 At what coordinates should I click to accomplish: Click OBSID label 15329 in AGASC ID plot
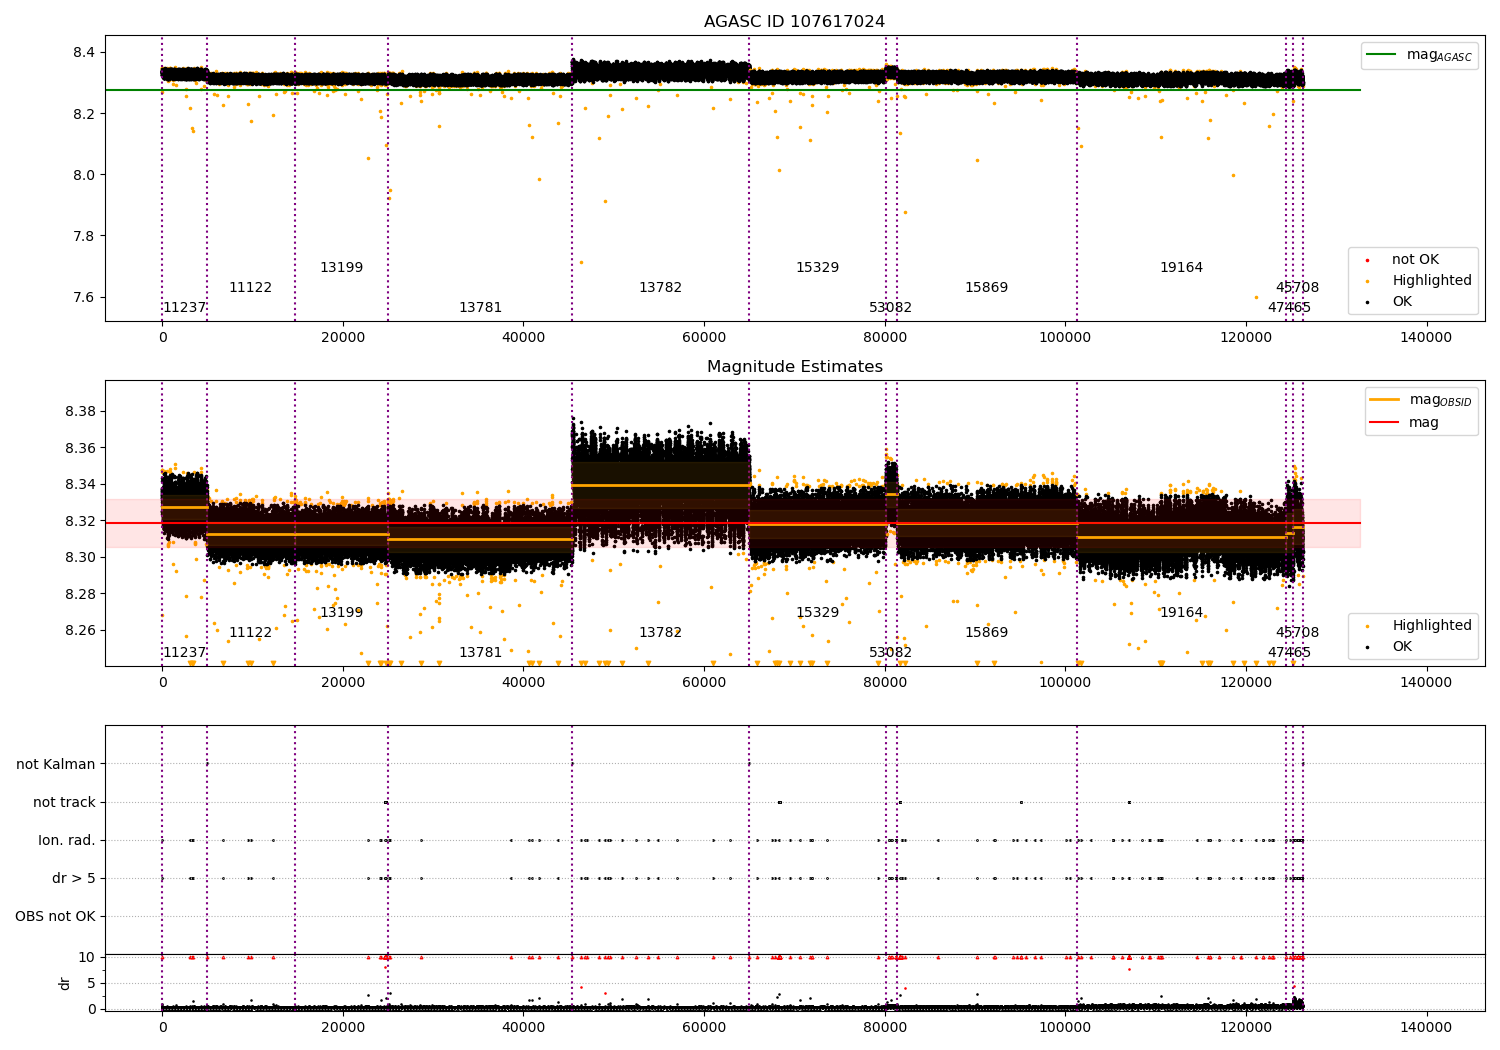(817, 268)
